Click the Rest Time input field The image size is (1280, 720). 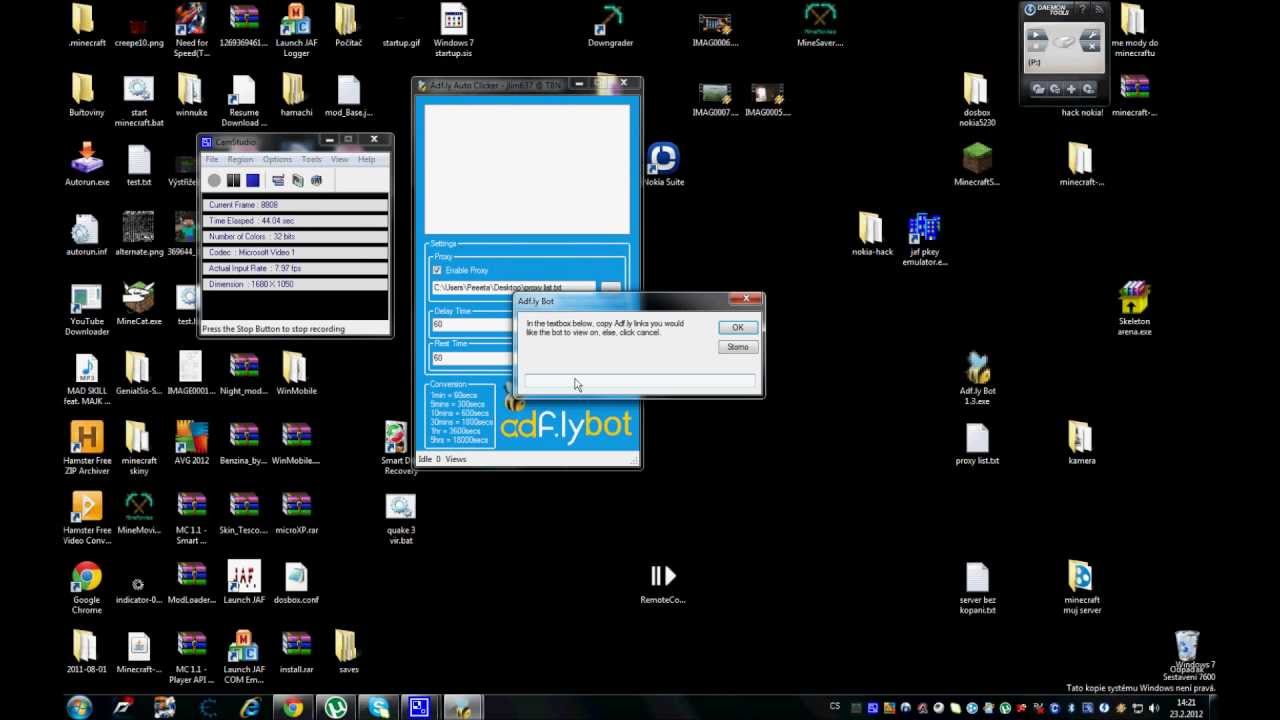(x=472, y=357)
